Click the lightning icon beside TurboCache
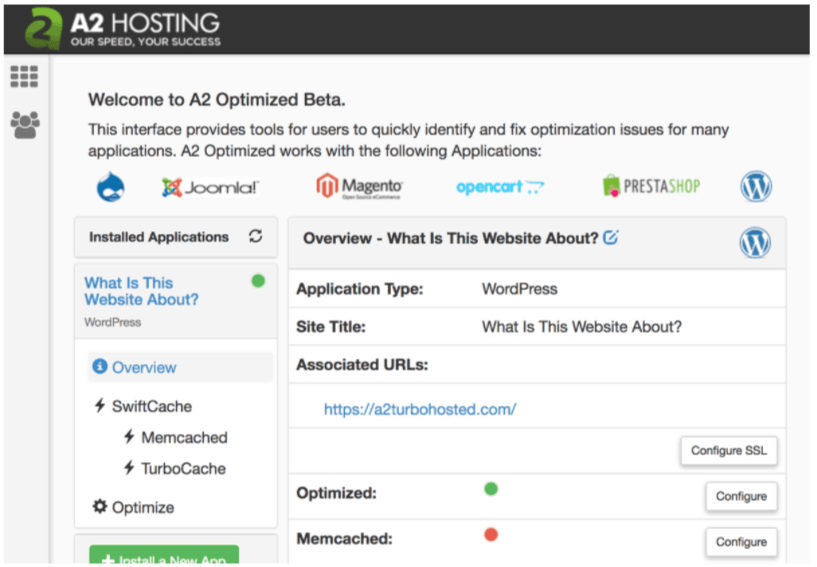The width and height of the screenshot is (817, 567). click(x=129, y=467)
